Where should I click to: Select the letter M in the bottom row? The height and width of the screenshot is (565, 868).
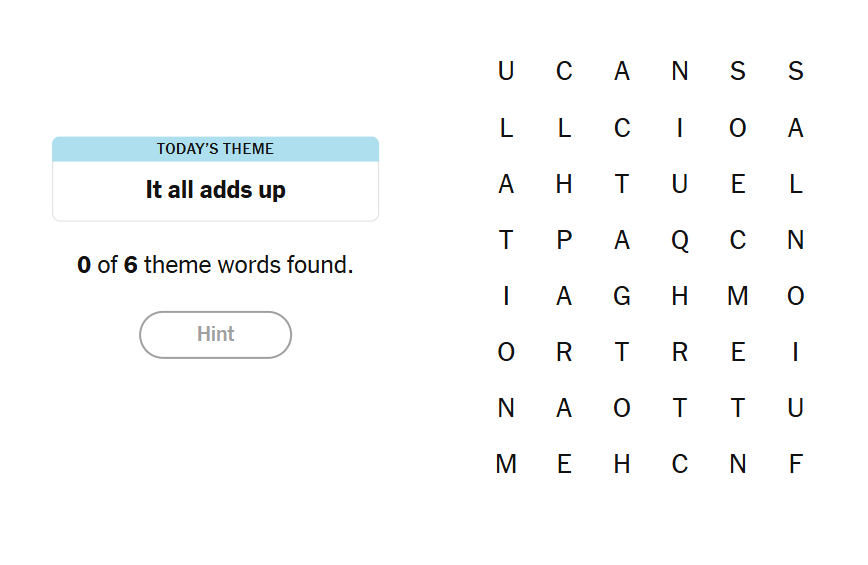point(506,464)
